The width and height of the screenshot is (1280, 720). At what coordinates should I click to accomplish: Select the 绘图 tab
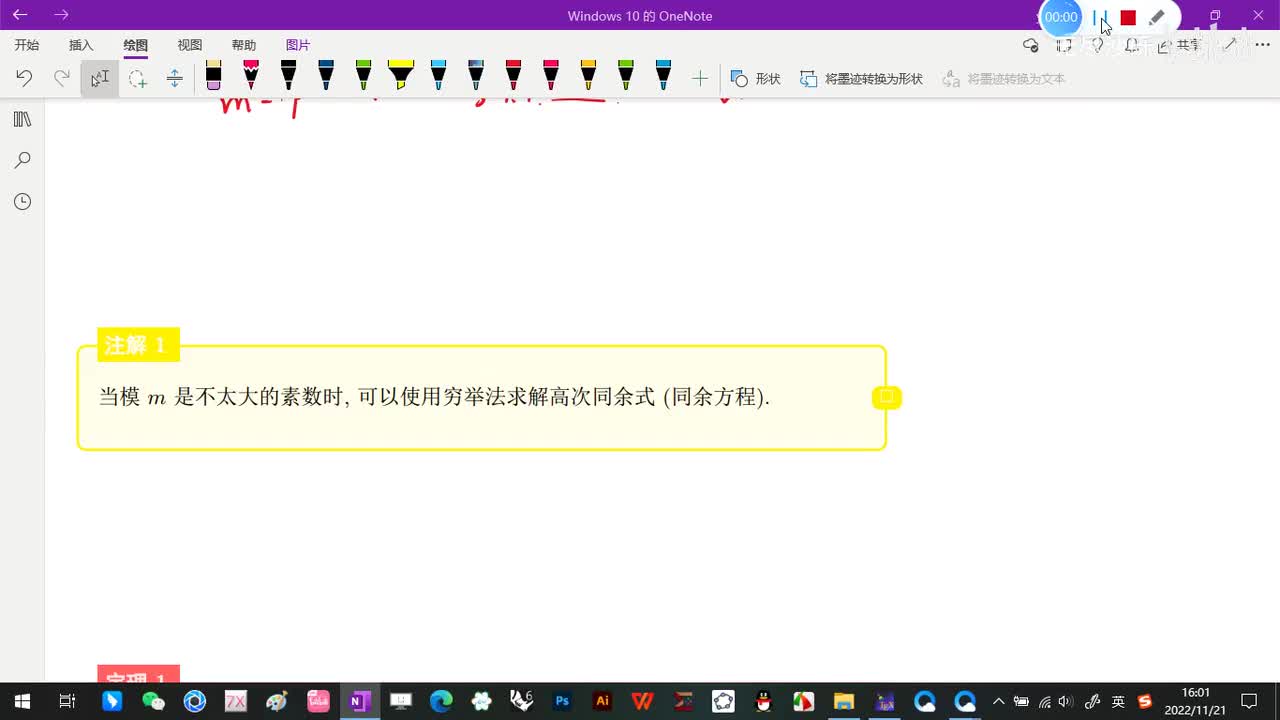[x=135, y=45]
